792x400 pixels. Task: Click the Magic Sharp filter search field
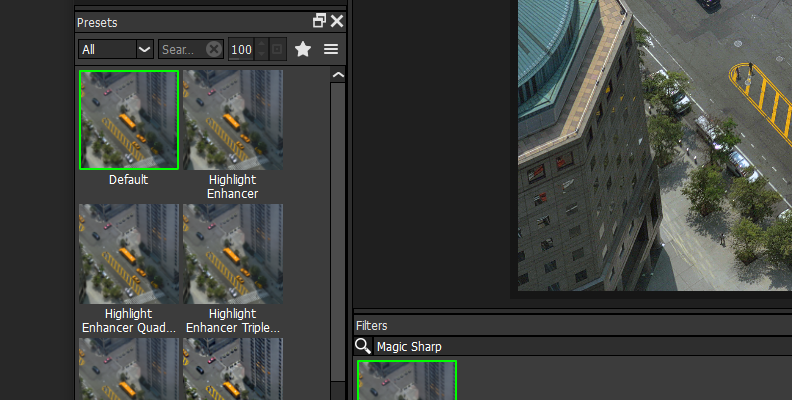coord(582,346)
